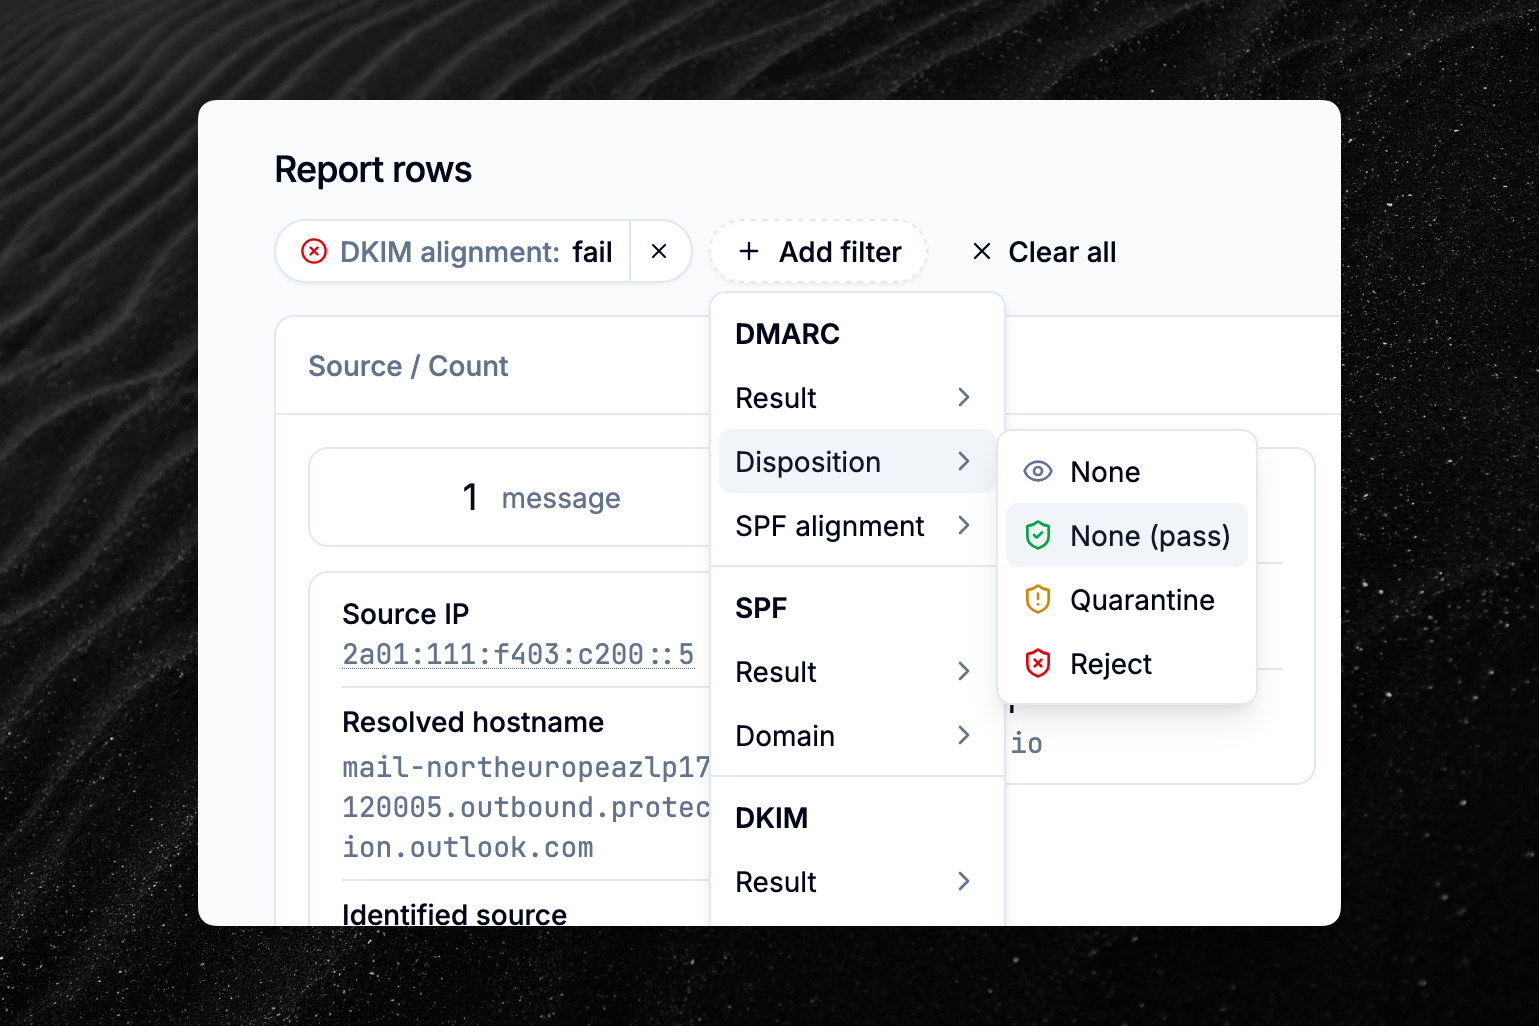Expand the SPF alignment submenu chevron
The height and width of the screenshot is (1026, 1539).
[964, 525]
